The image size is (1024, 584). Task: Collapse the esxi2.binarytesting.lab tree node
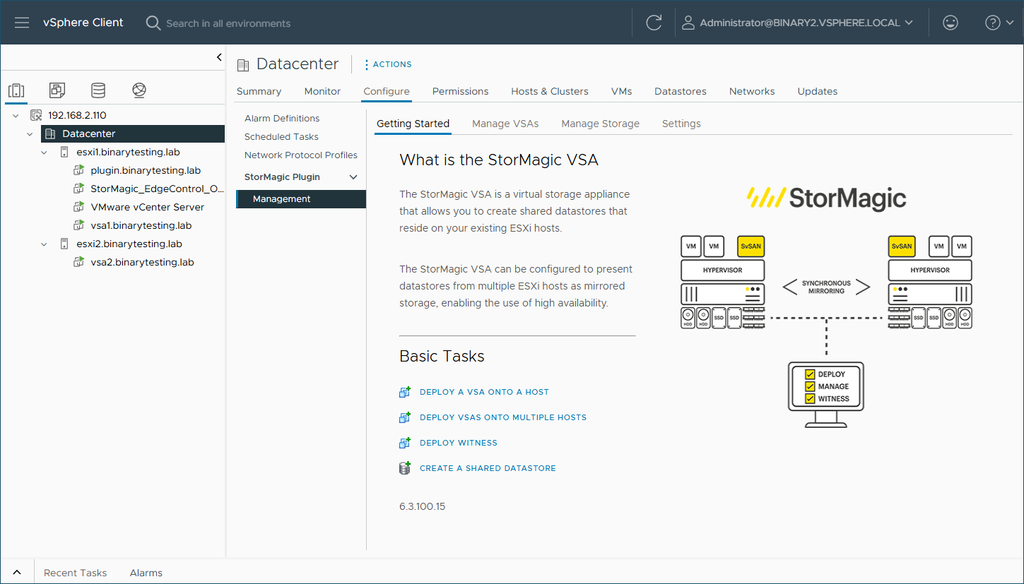click(43, 243)
